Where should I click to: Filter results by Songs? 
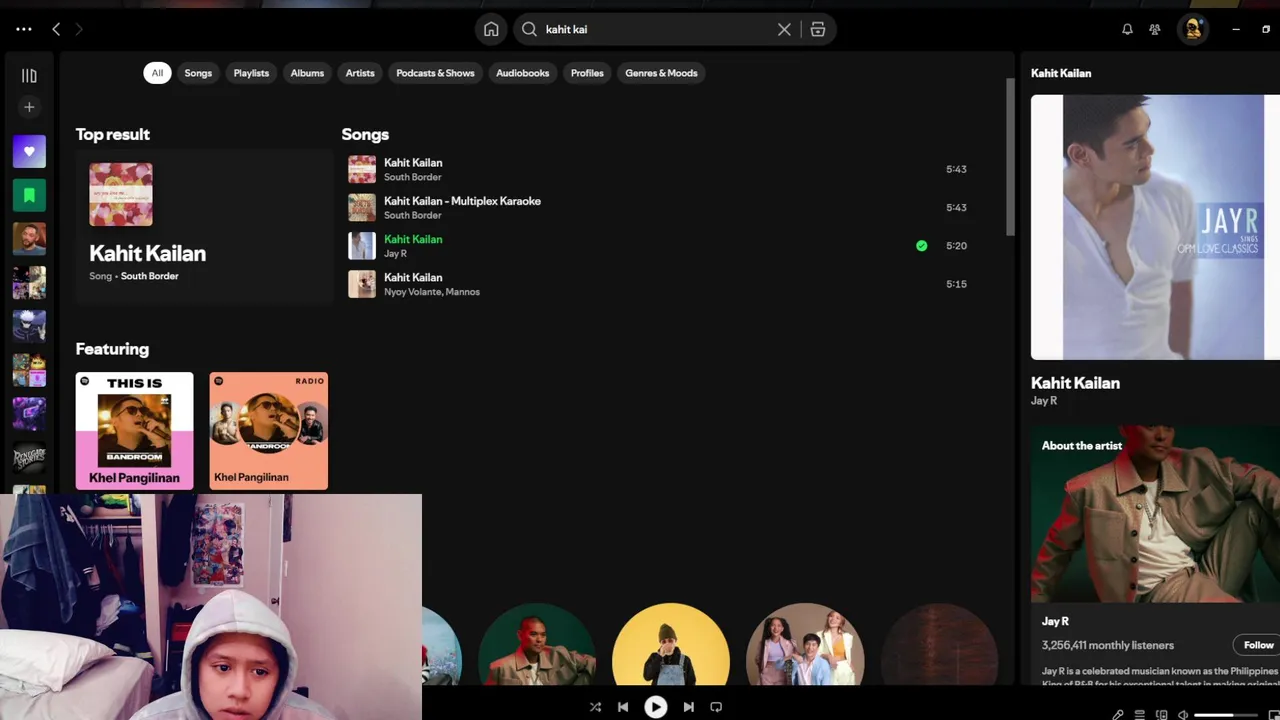(x=198, y=73)
